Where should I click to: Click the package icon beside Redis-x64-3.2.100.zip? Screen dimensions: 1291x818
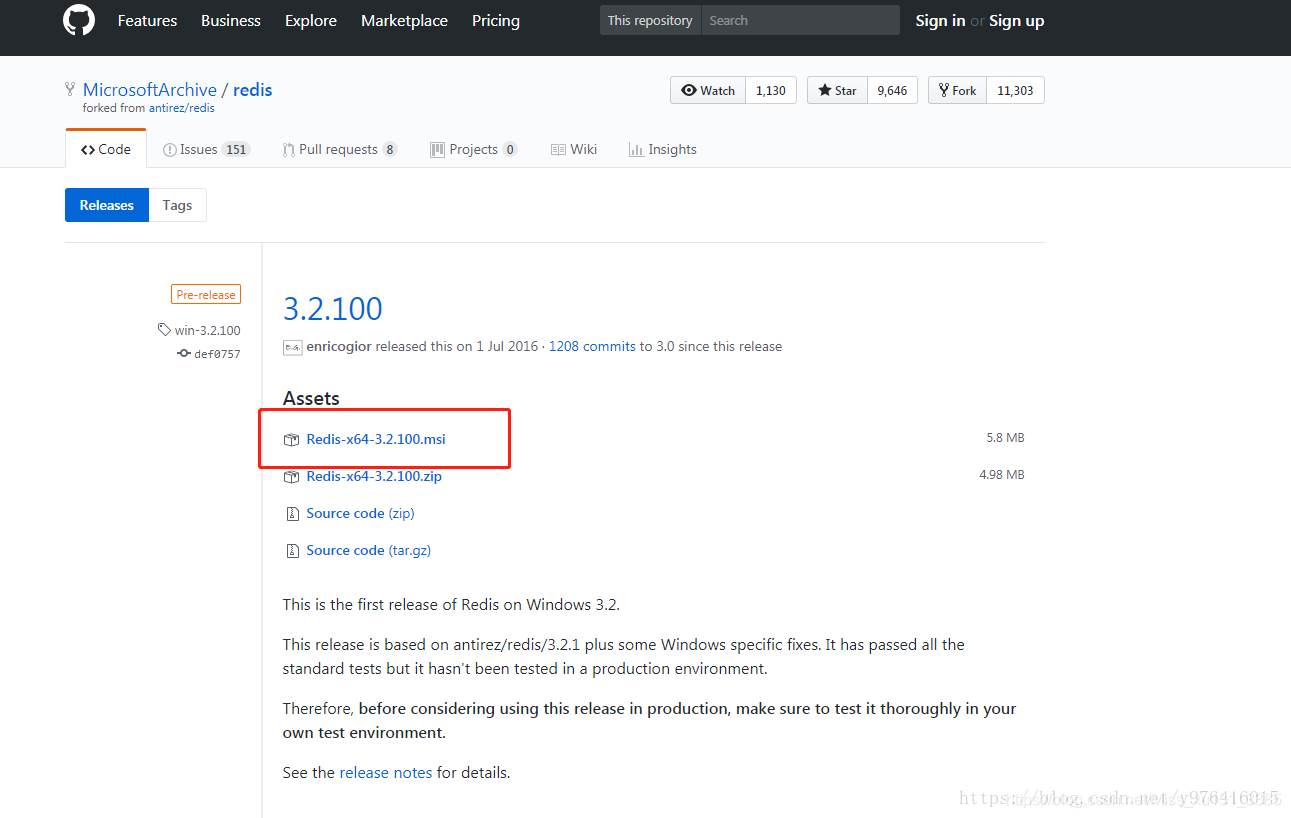pos(291,477)
